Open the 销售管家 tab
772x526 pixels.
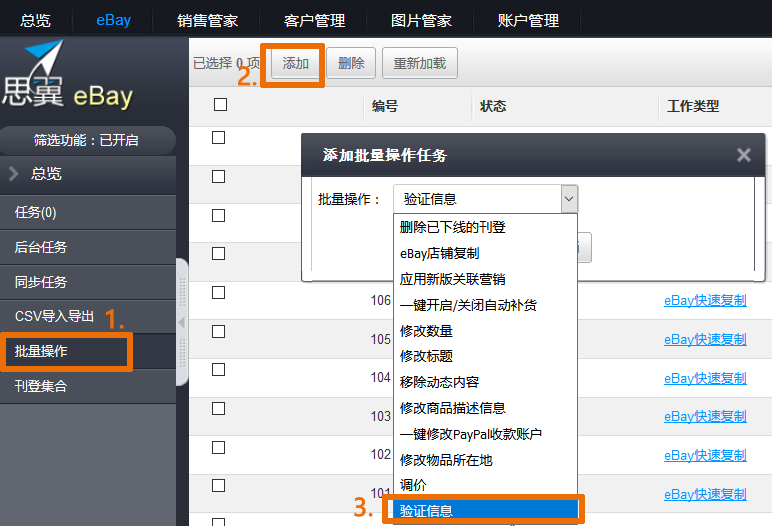[x=207, y=20]
